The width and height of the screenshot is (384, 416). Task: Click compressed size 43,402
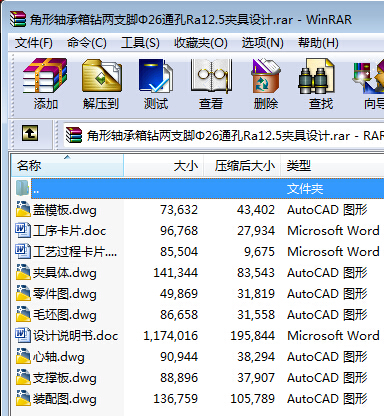pyautogui.click(x=256, y=210)
